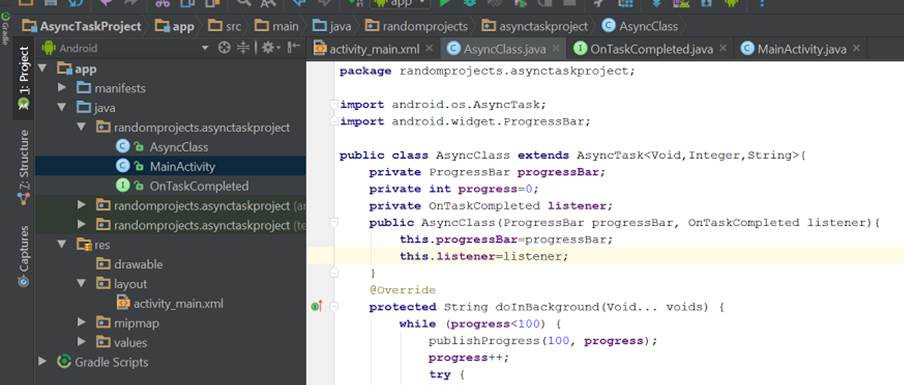Click the while (progress<100) line
This screenshot has width=904, height=385.
[480, 324]
